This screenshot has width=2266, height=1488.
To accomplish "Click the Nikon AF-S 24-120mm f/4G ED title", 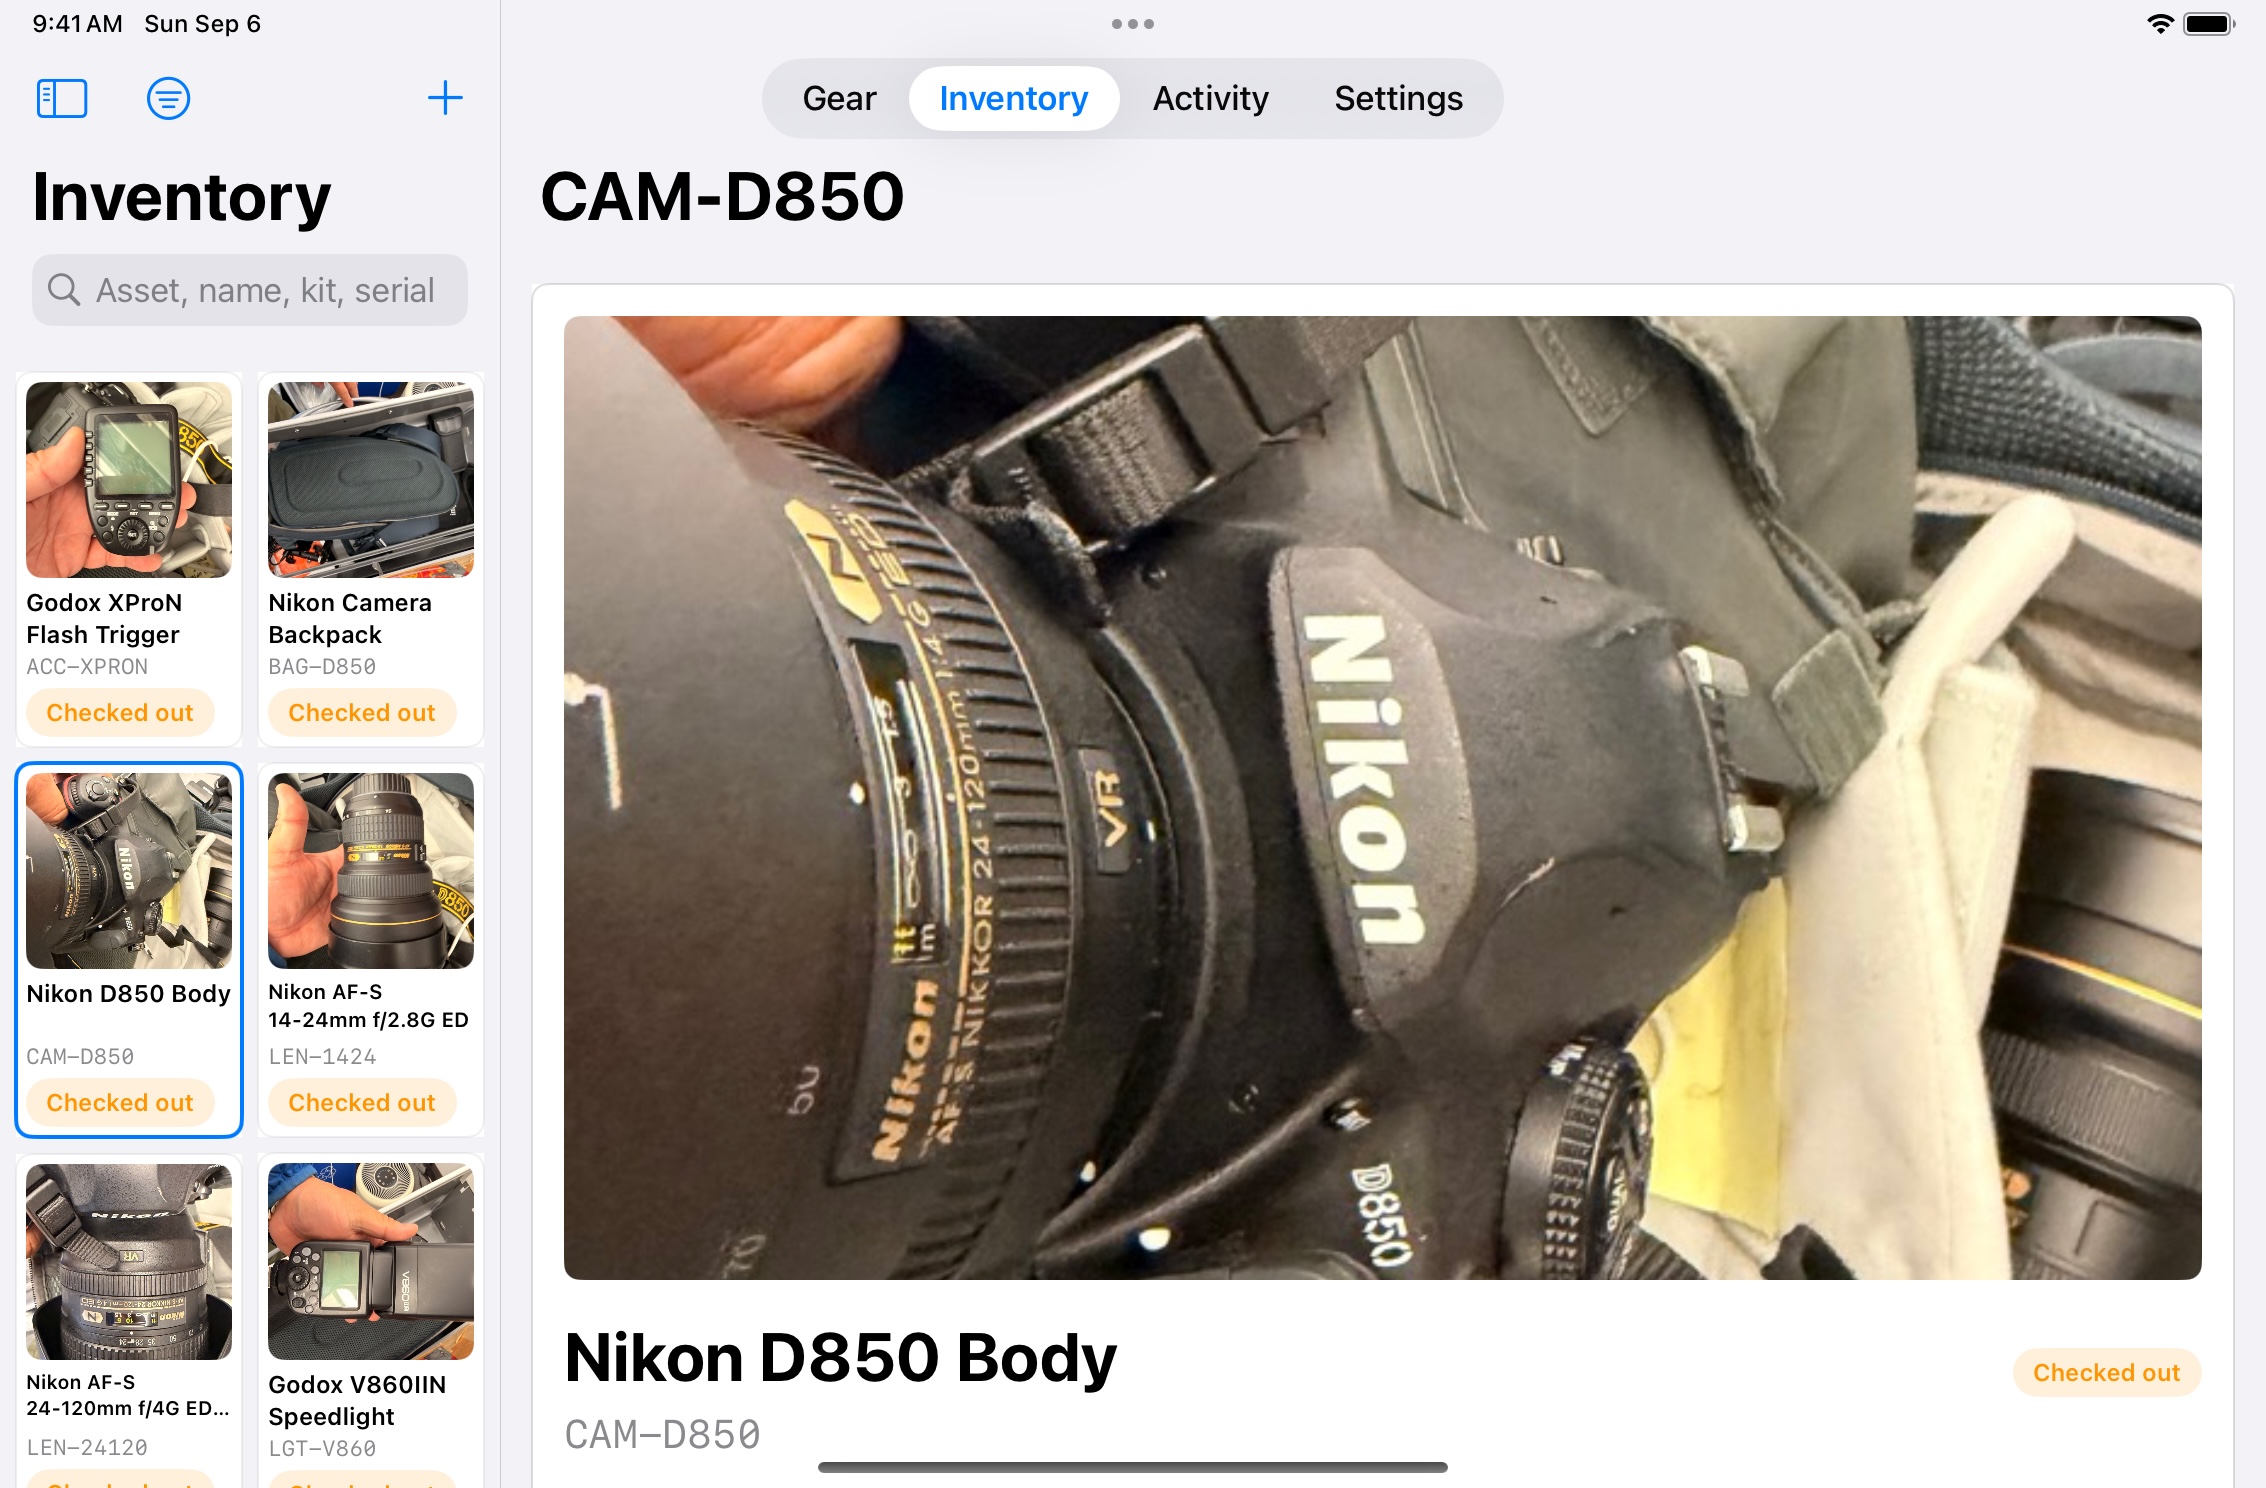I will [129, 1395].
